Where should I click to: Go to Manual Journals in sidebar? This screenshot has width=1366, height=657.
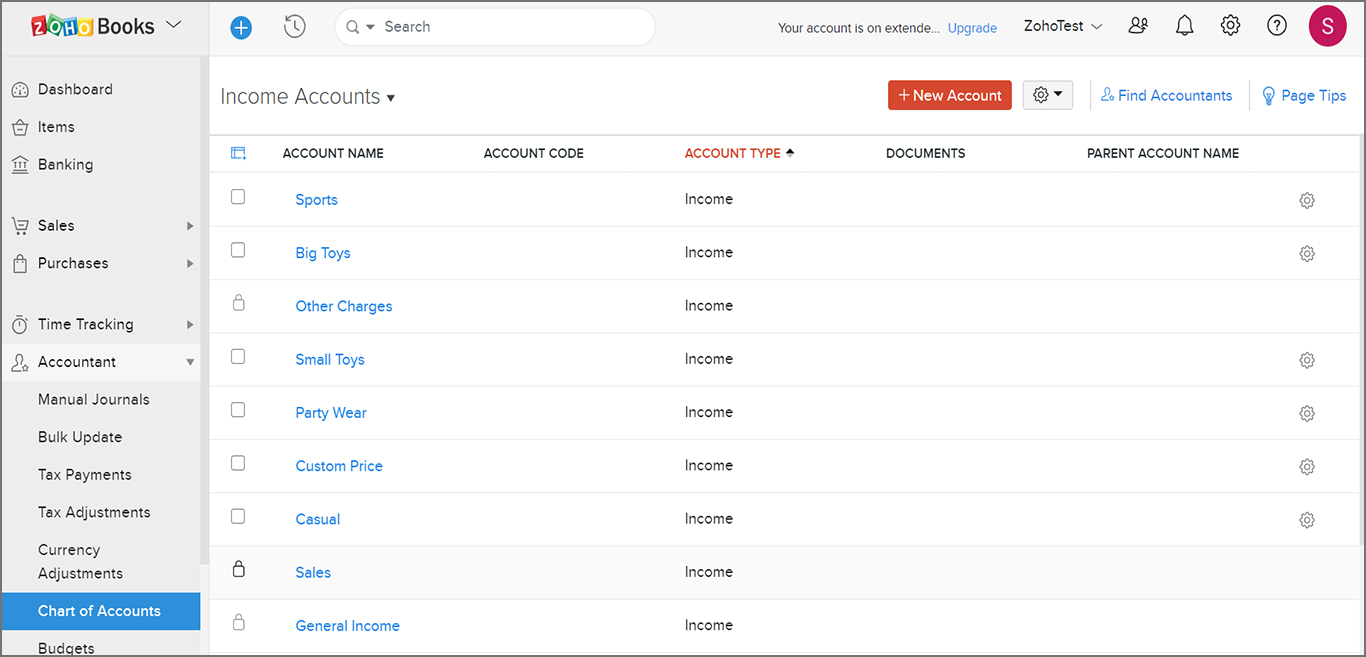click(x=94, y=399)
